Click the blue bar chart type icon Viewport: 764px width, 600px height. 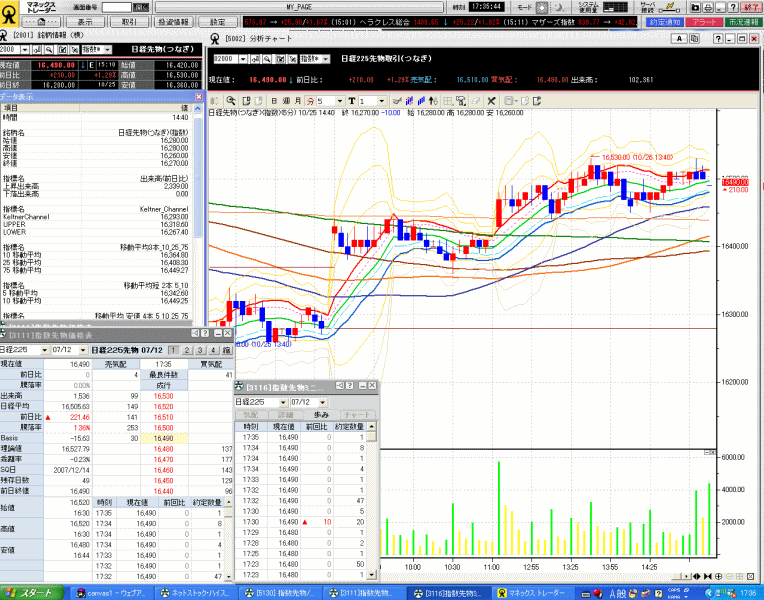click(x=421, y=101)
